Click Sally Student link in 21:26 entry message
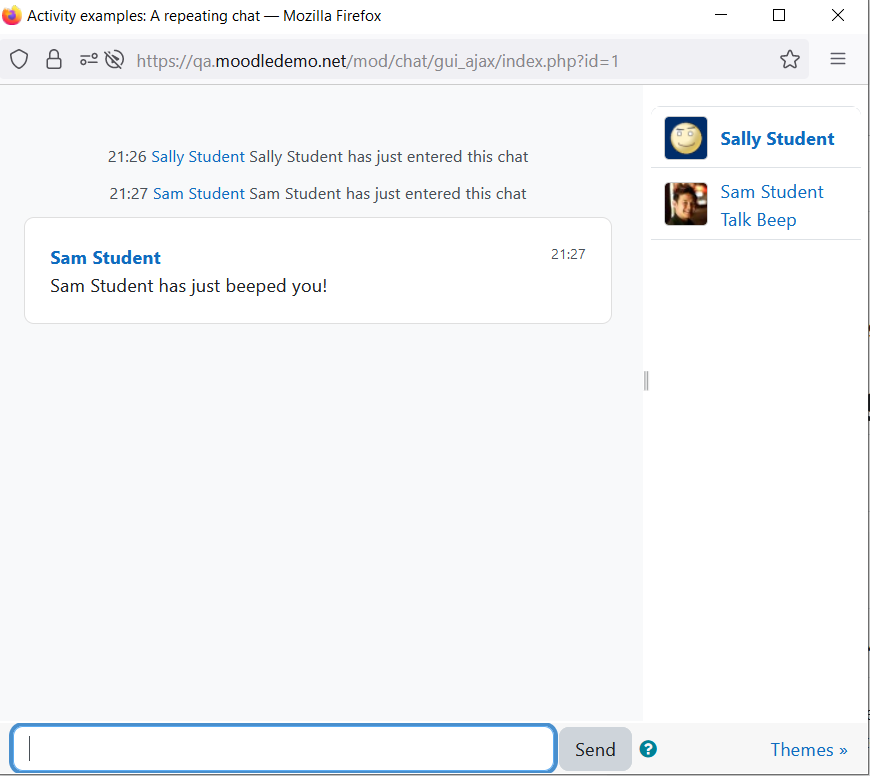This screenshot has height=776, width=870. pyautogui.click(x=198, y=156)
